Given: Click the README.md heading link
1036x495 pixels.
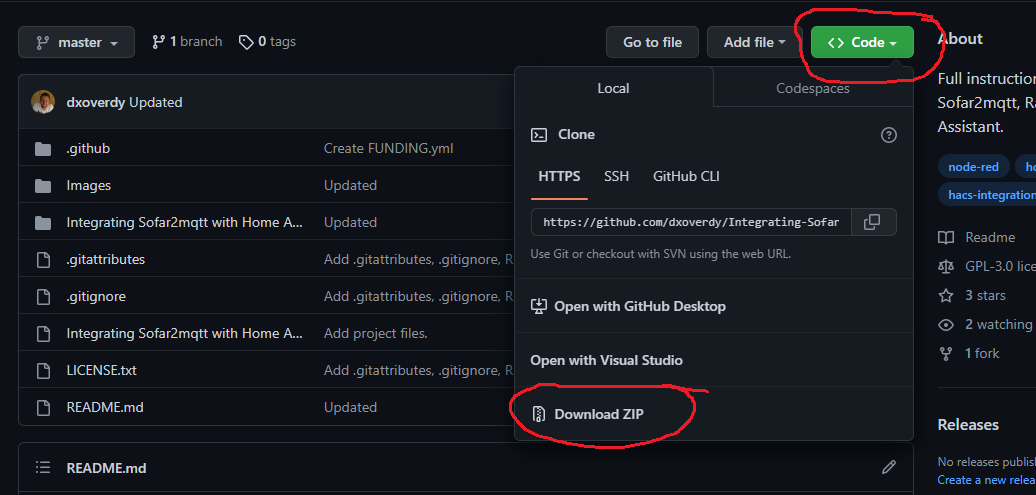Looking at the screenshot, I should pos(106,469).
